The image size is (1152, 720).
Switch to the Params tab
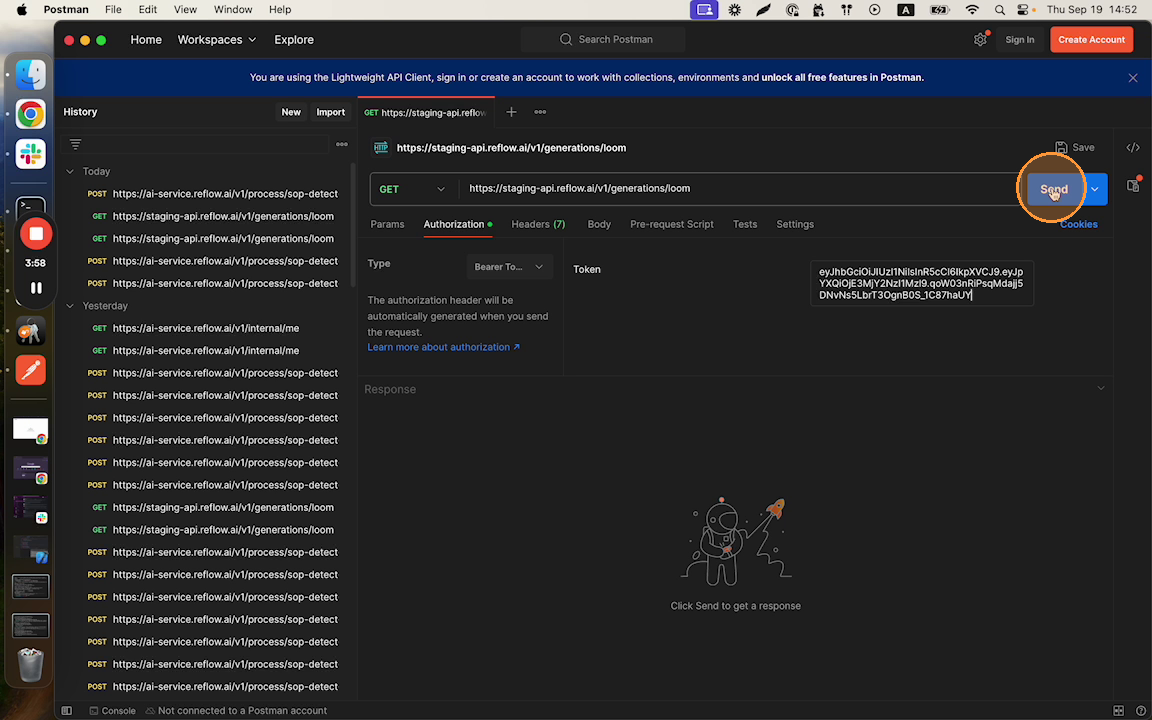[387, 224]
